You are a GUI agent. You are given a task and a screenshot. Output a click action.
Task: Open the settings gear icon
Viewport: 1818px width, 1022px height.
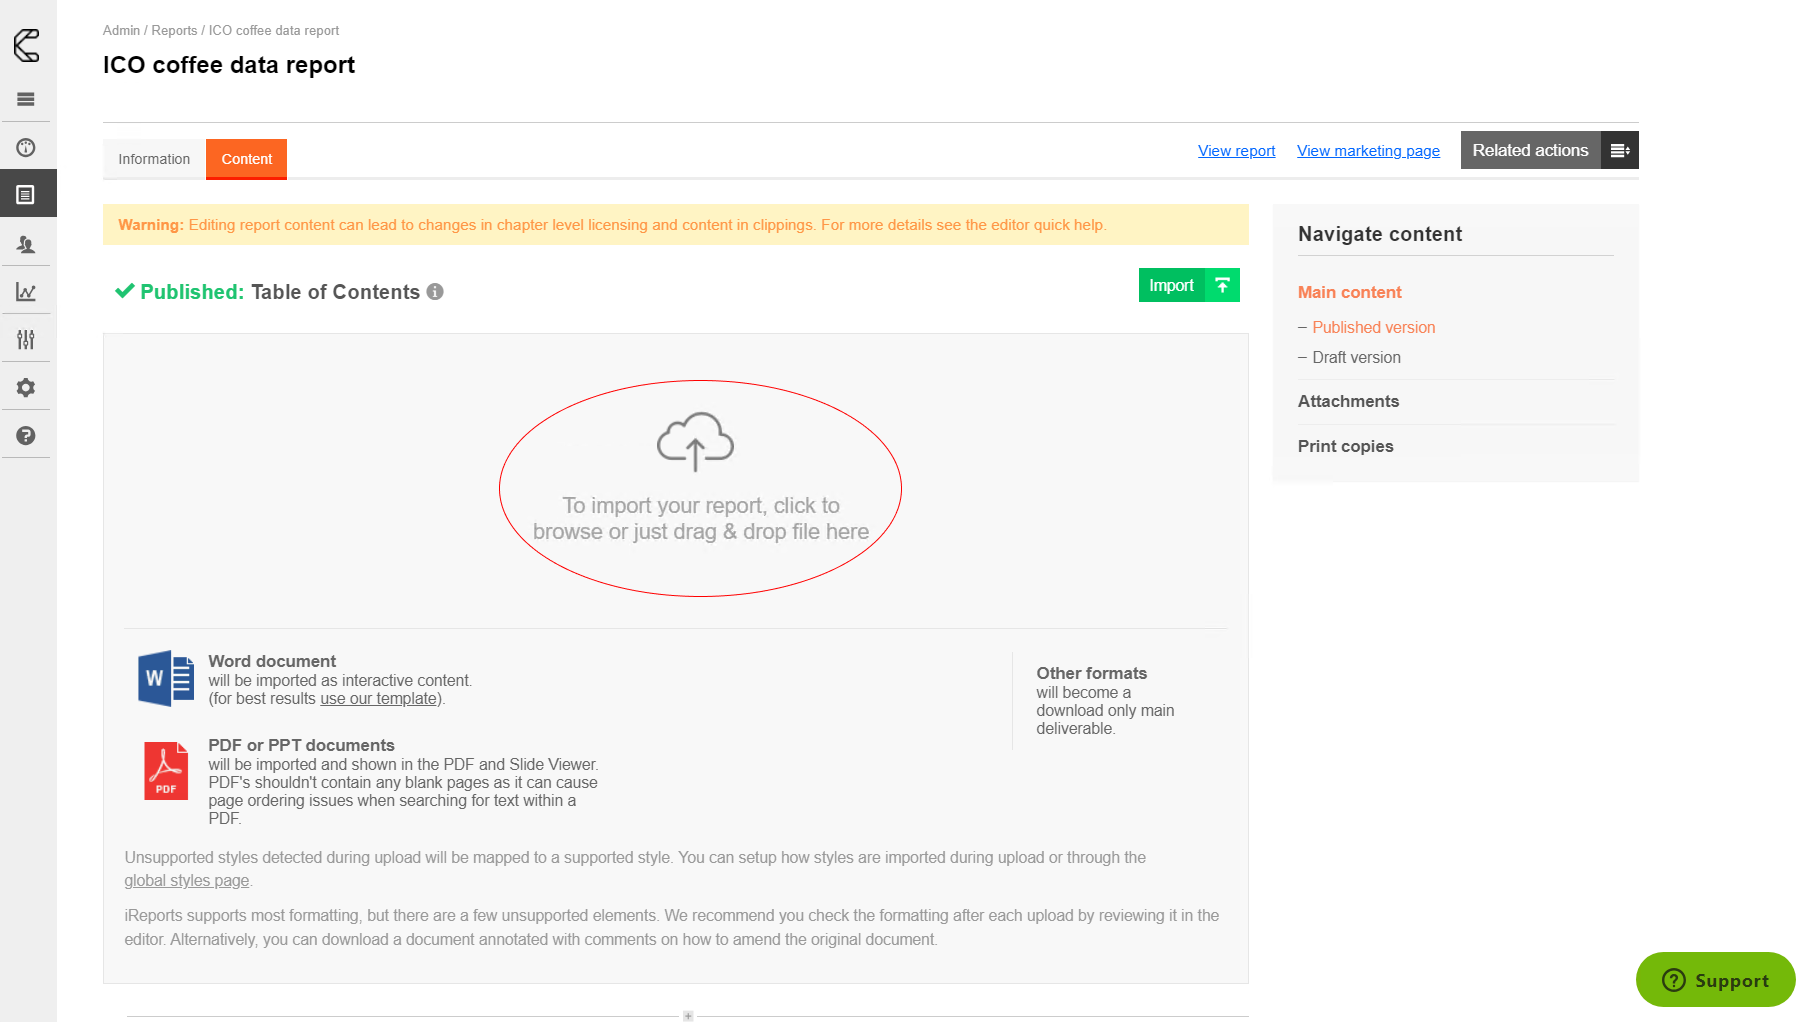pyautogui.click(x=26, y=388)
